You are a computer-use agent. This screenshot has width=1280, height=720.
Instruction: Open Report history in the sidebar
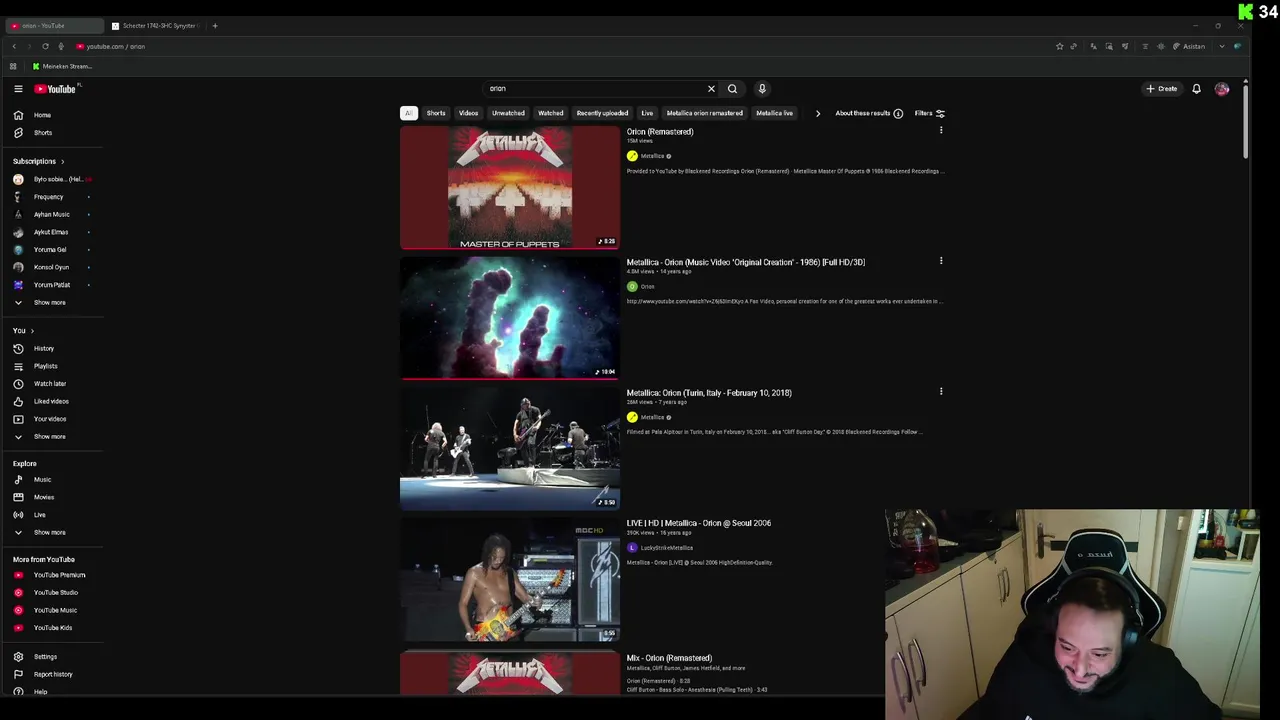coord(52,675)
